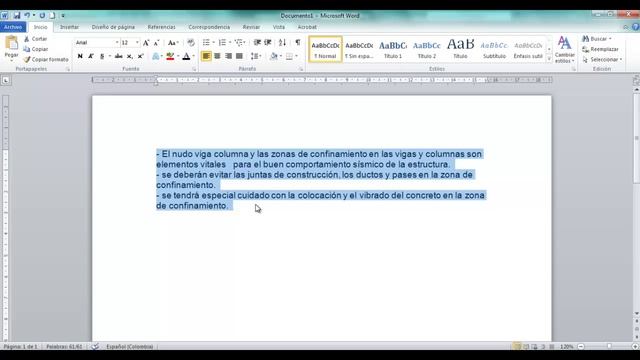Click Español (Colombia) language indicator
The width and height of the screenshot is (640, 360).
click(130, 347)
